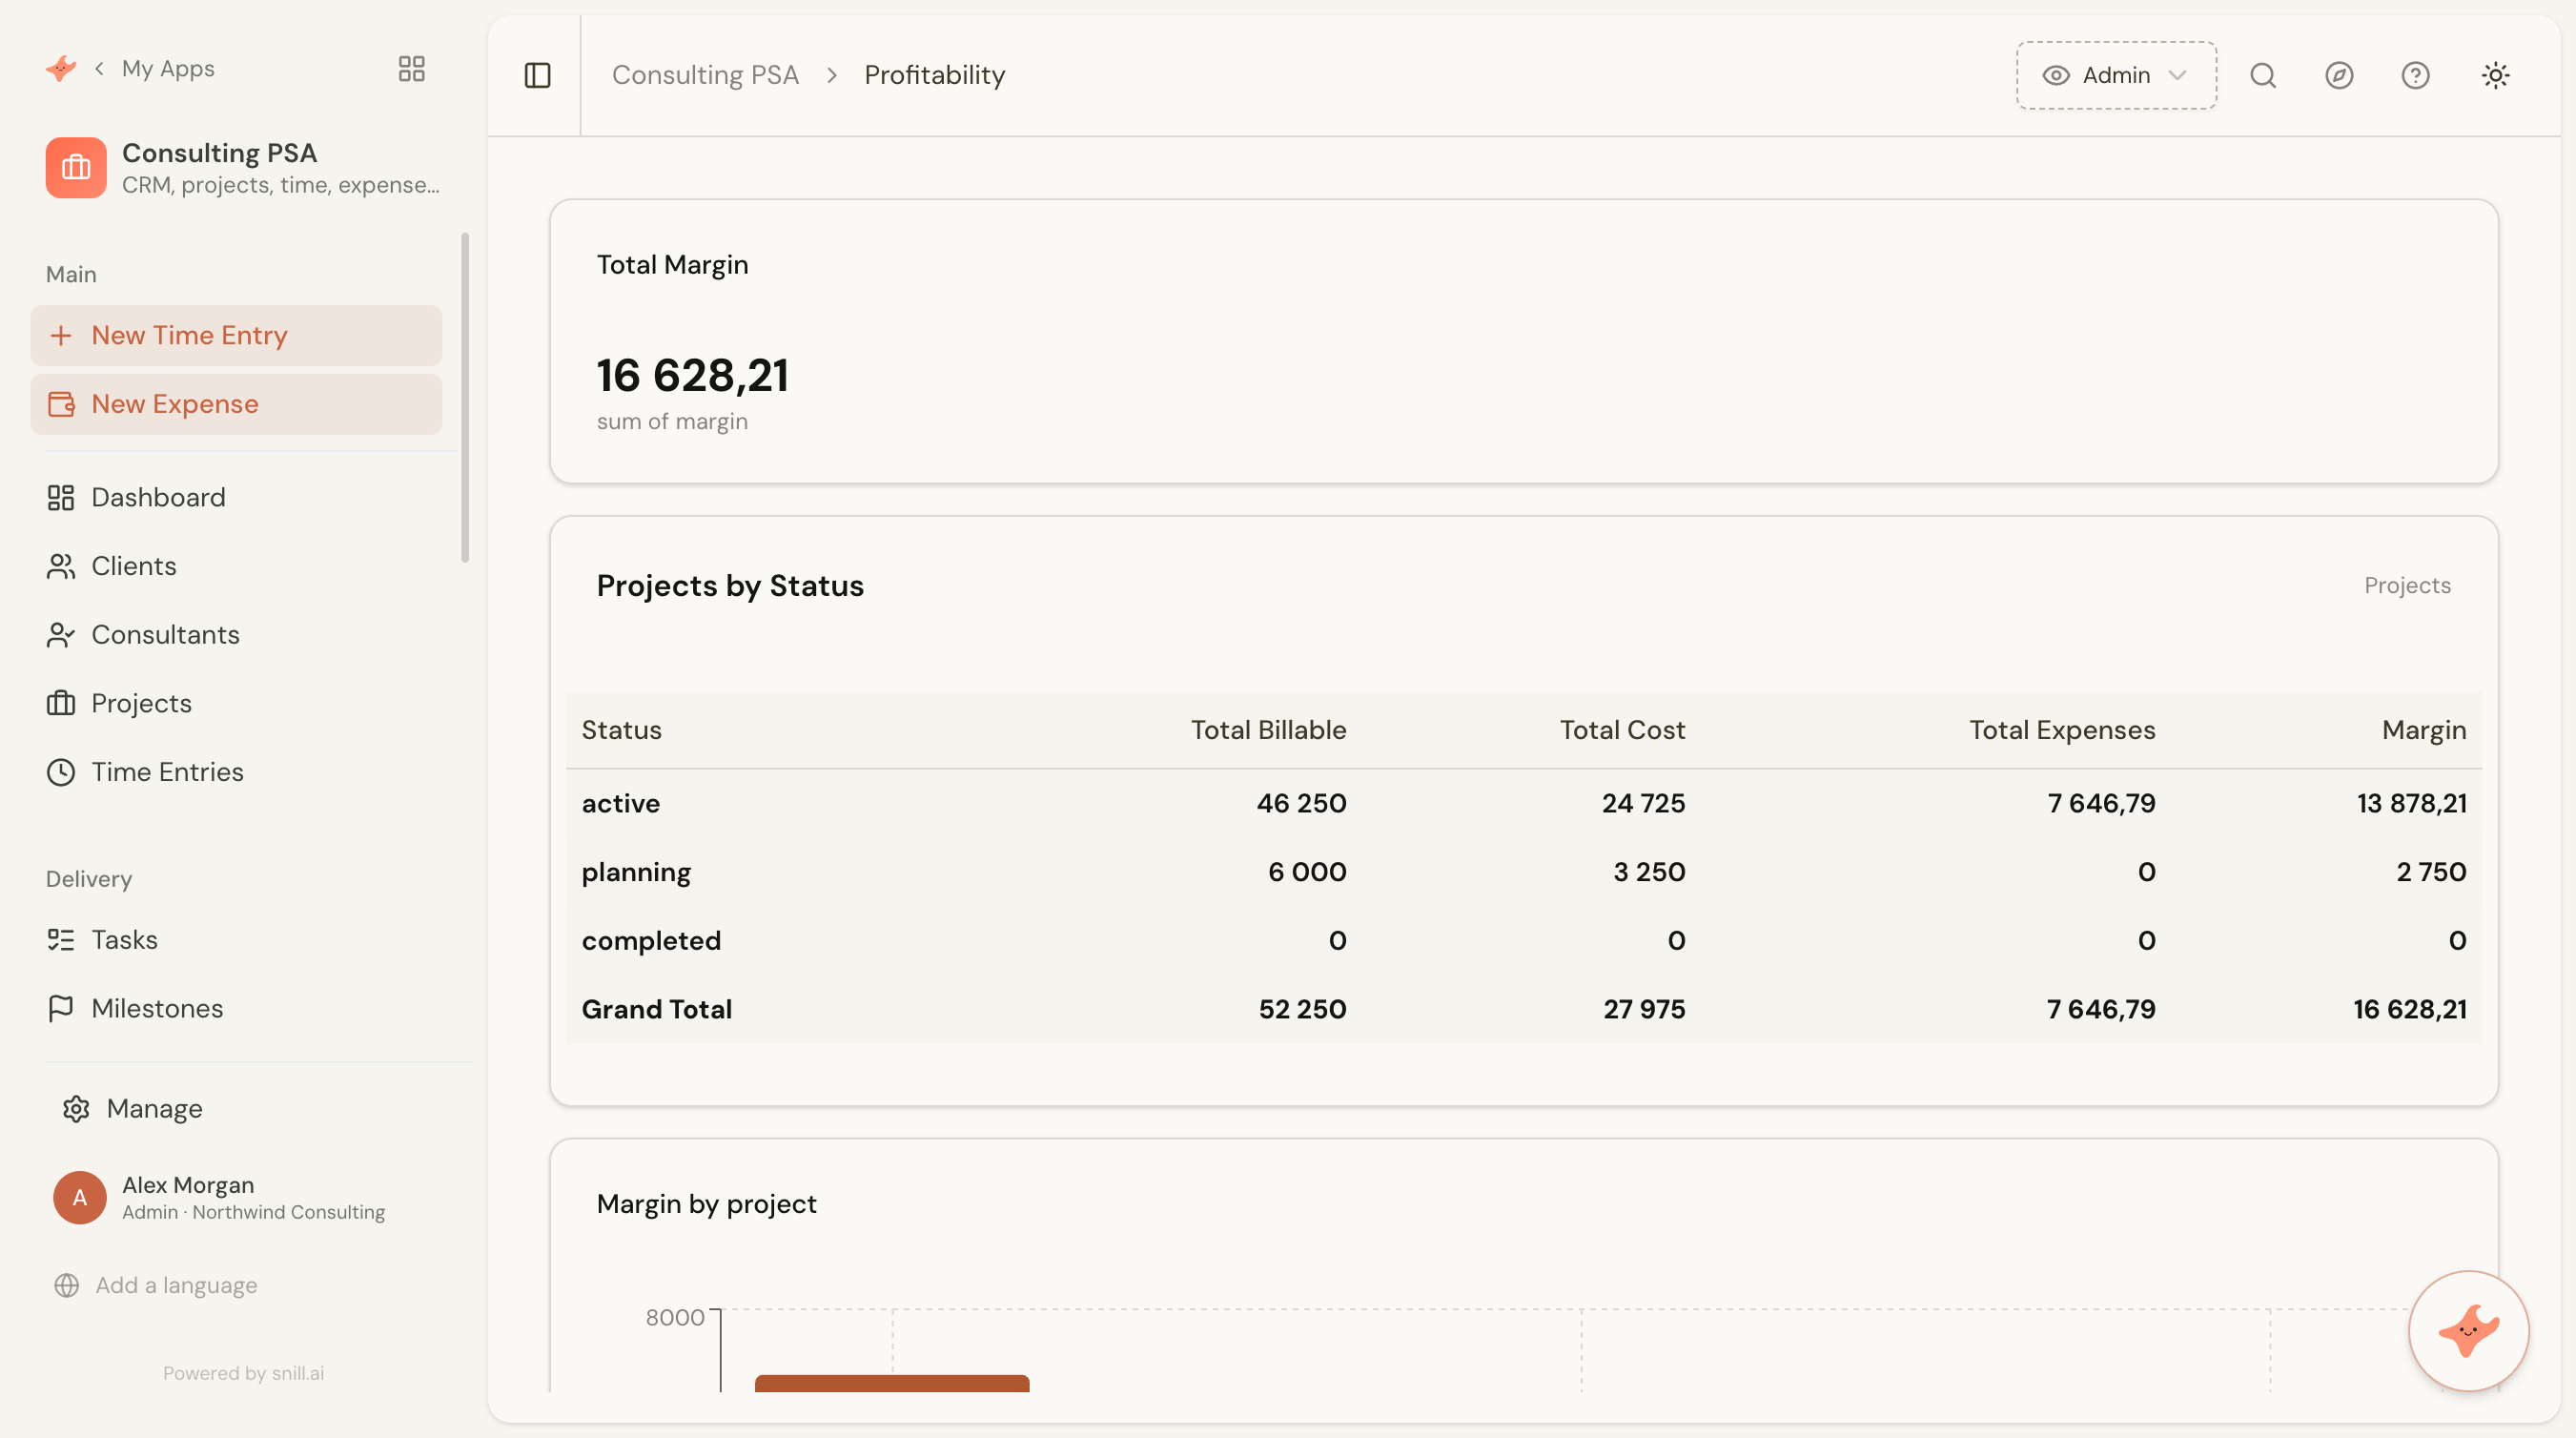Go back using the My Apps chevron
This screenshot has height=1438, width=2576.
click(x=99, y=68)
